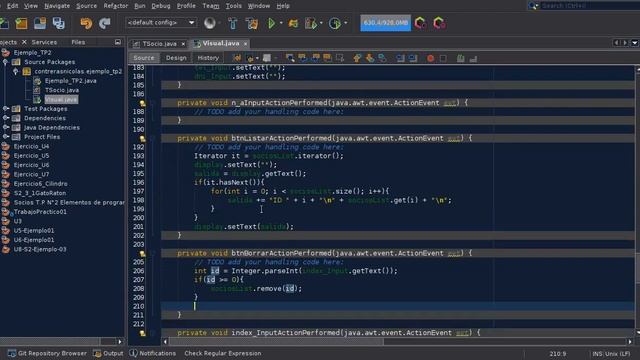Viewport: 640px width, 360px height.
Task: Click the Toggle Bookmark icon in editor toolbar
Action: 382,58
